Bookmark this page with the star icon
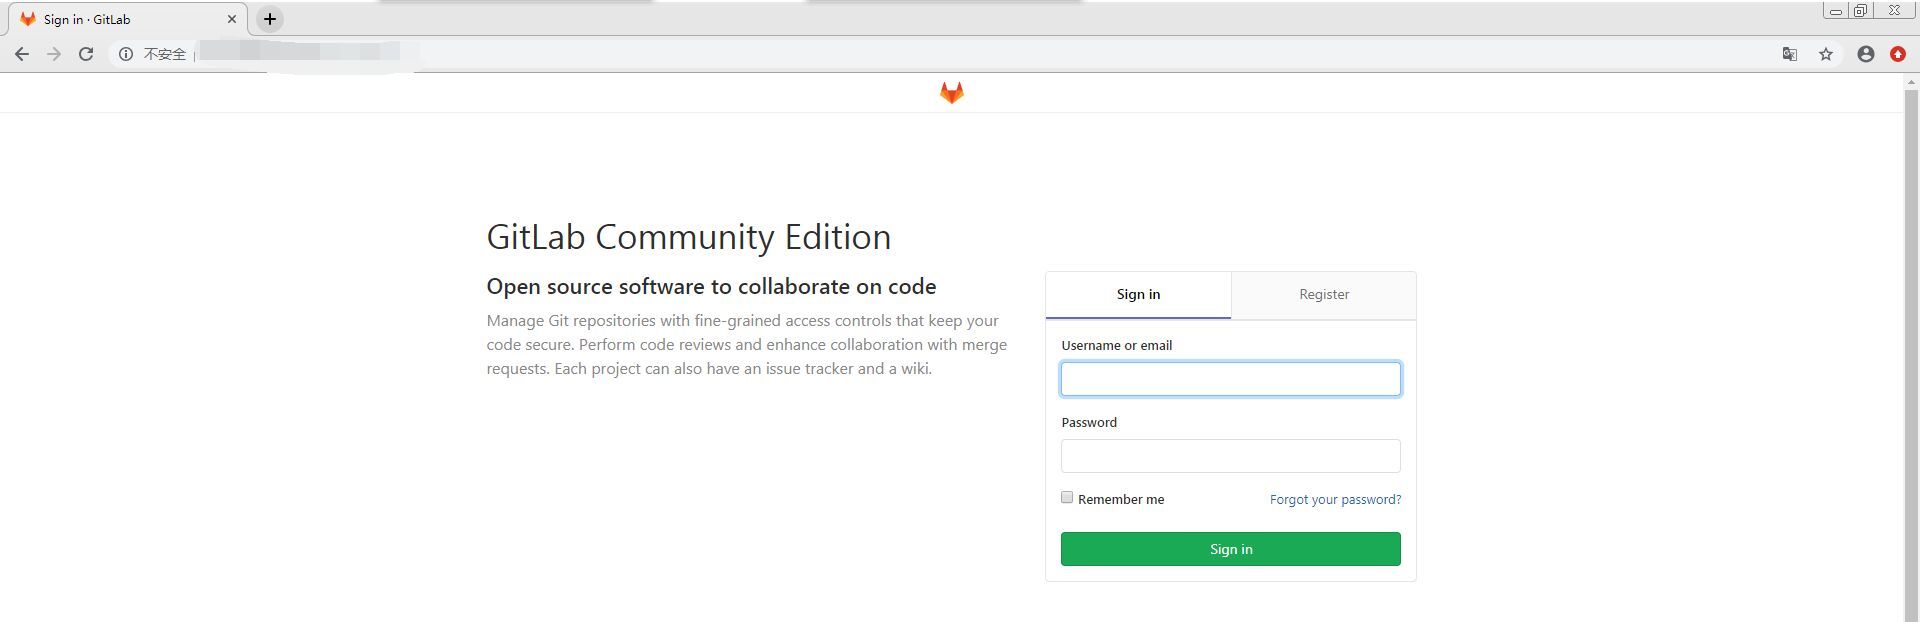Image resolution: width=1920 pixels, height=622 pixels. click(x=1826, y=54)
